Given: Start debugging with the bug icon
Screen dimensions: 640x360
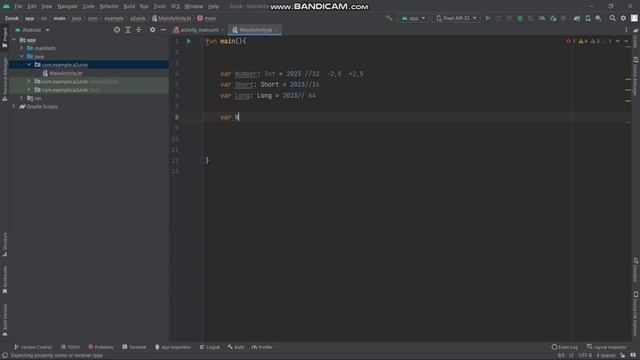Looking at the screenshot, I should point(520,18).
